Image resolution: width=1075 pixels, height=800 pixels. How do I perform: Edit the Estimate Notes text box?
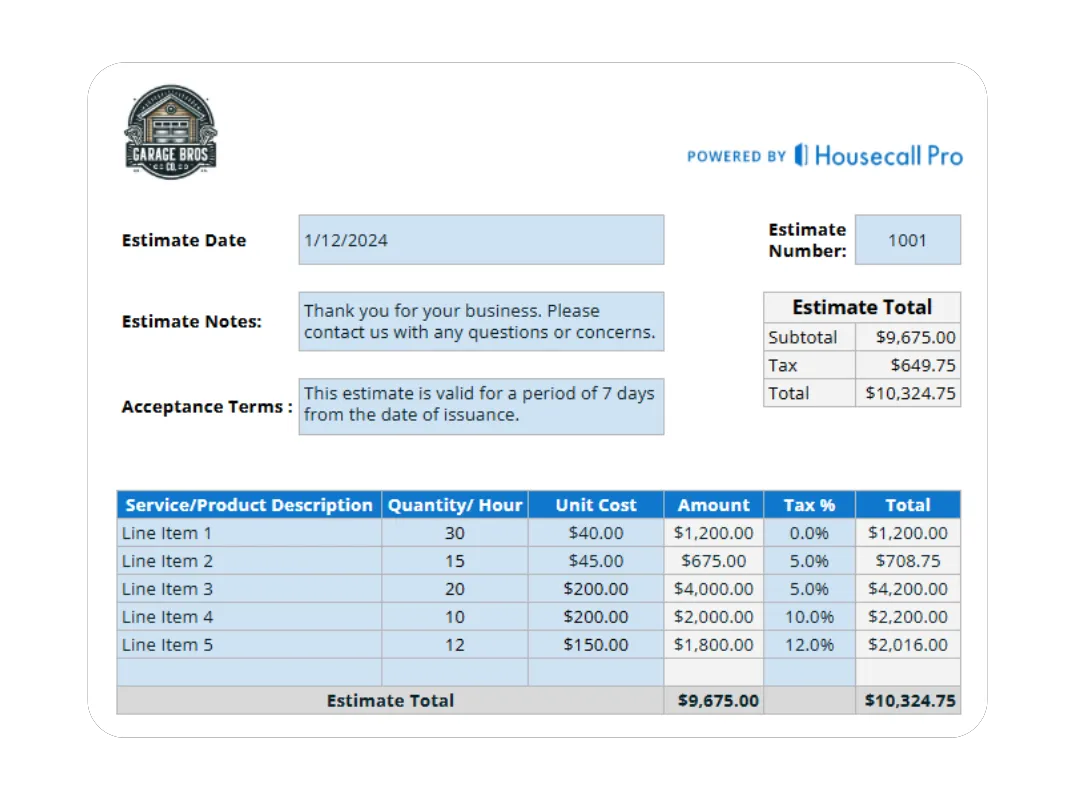coord(480,322)
